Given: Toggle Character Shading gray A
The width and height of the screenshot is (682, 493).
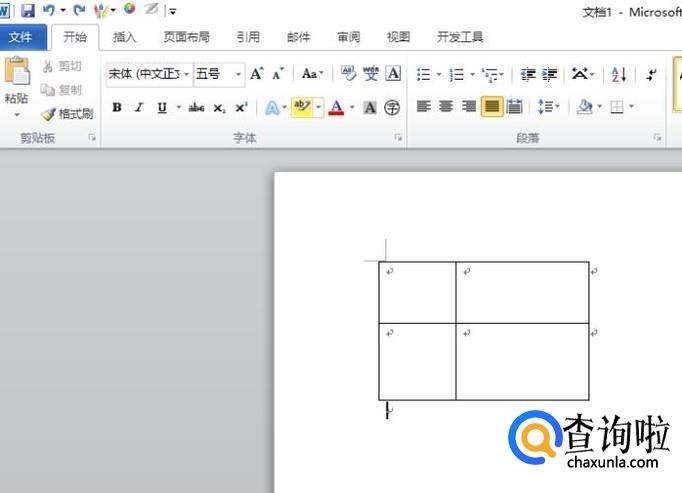Looking at the screenshot, I should pos(370,107).
